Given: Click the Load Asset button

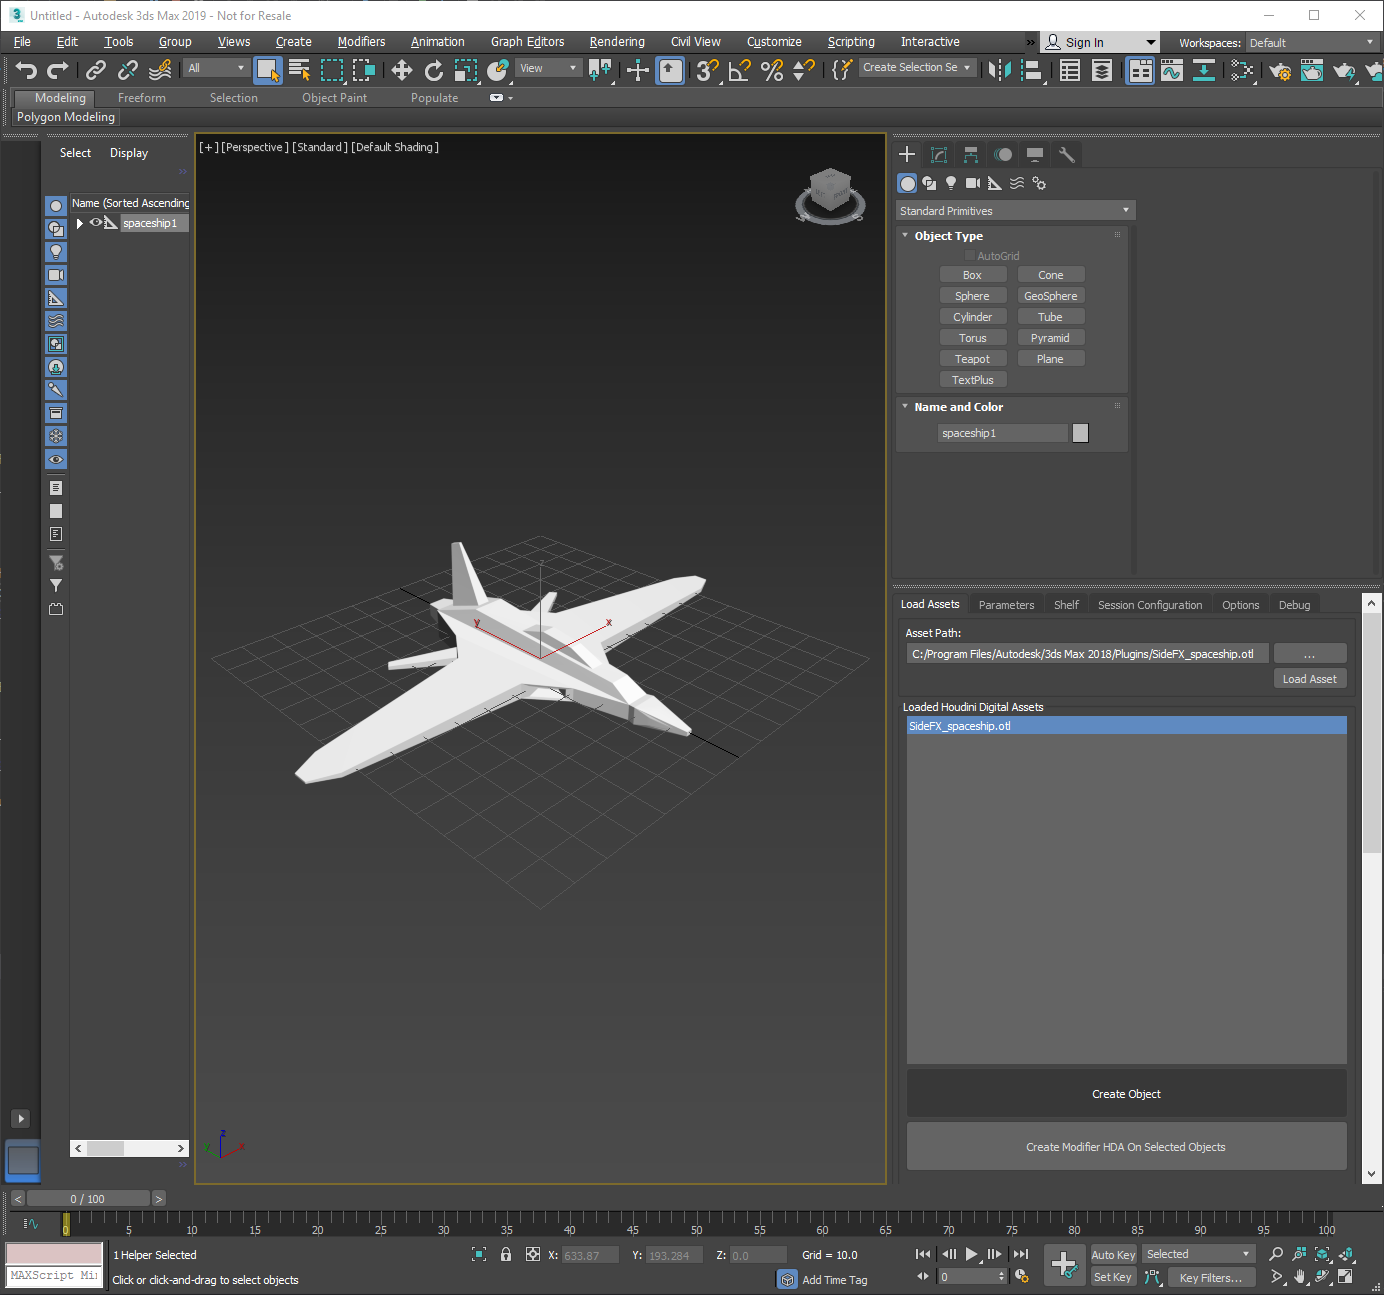Looking at the screenshot, I should [1309, 679].
